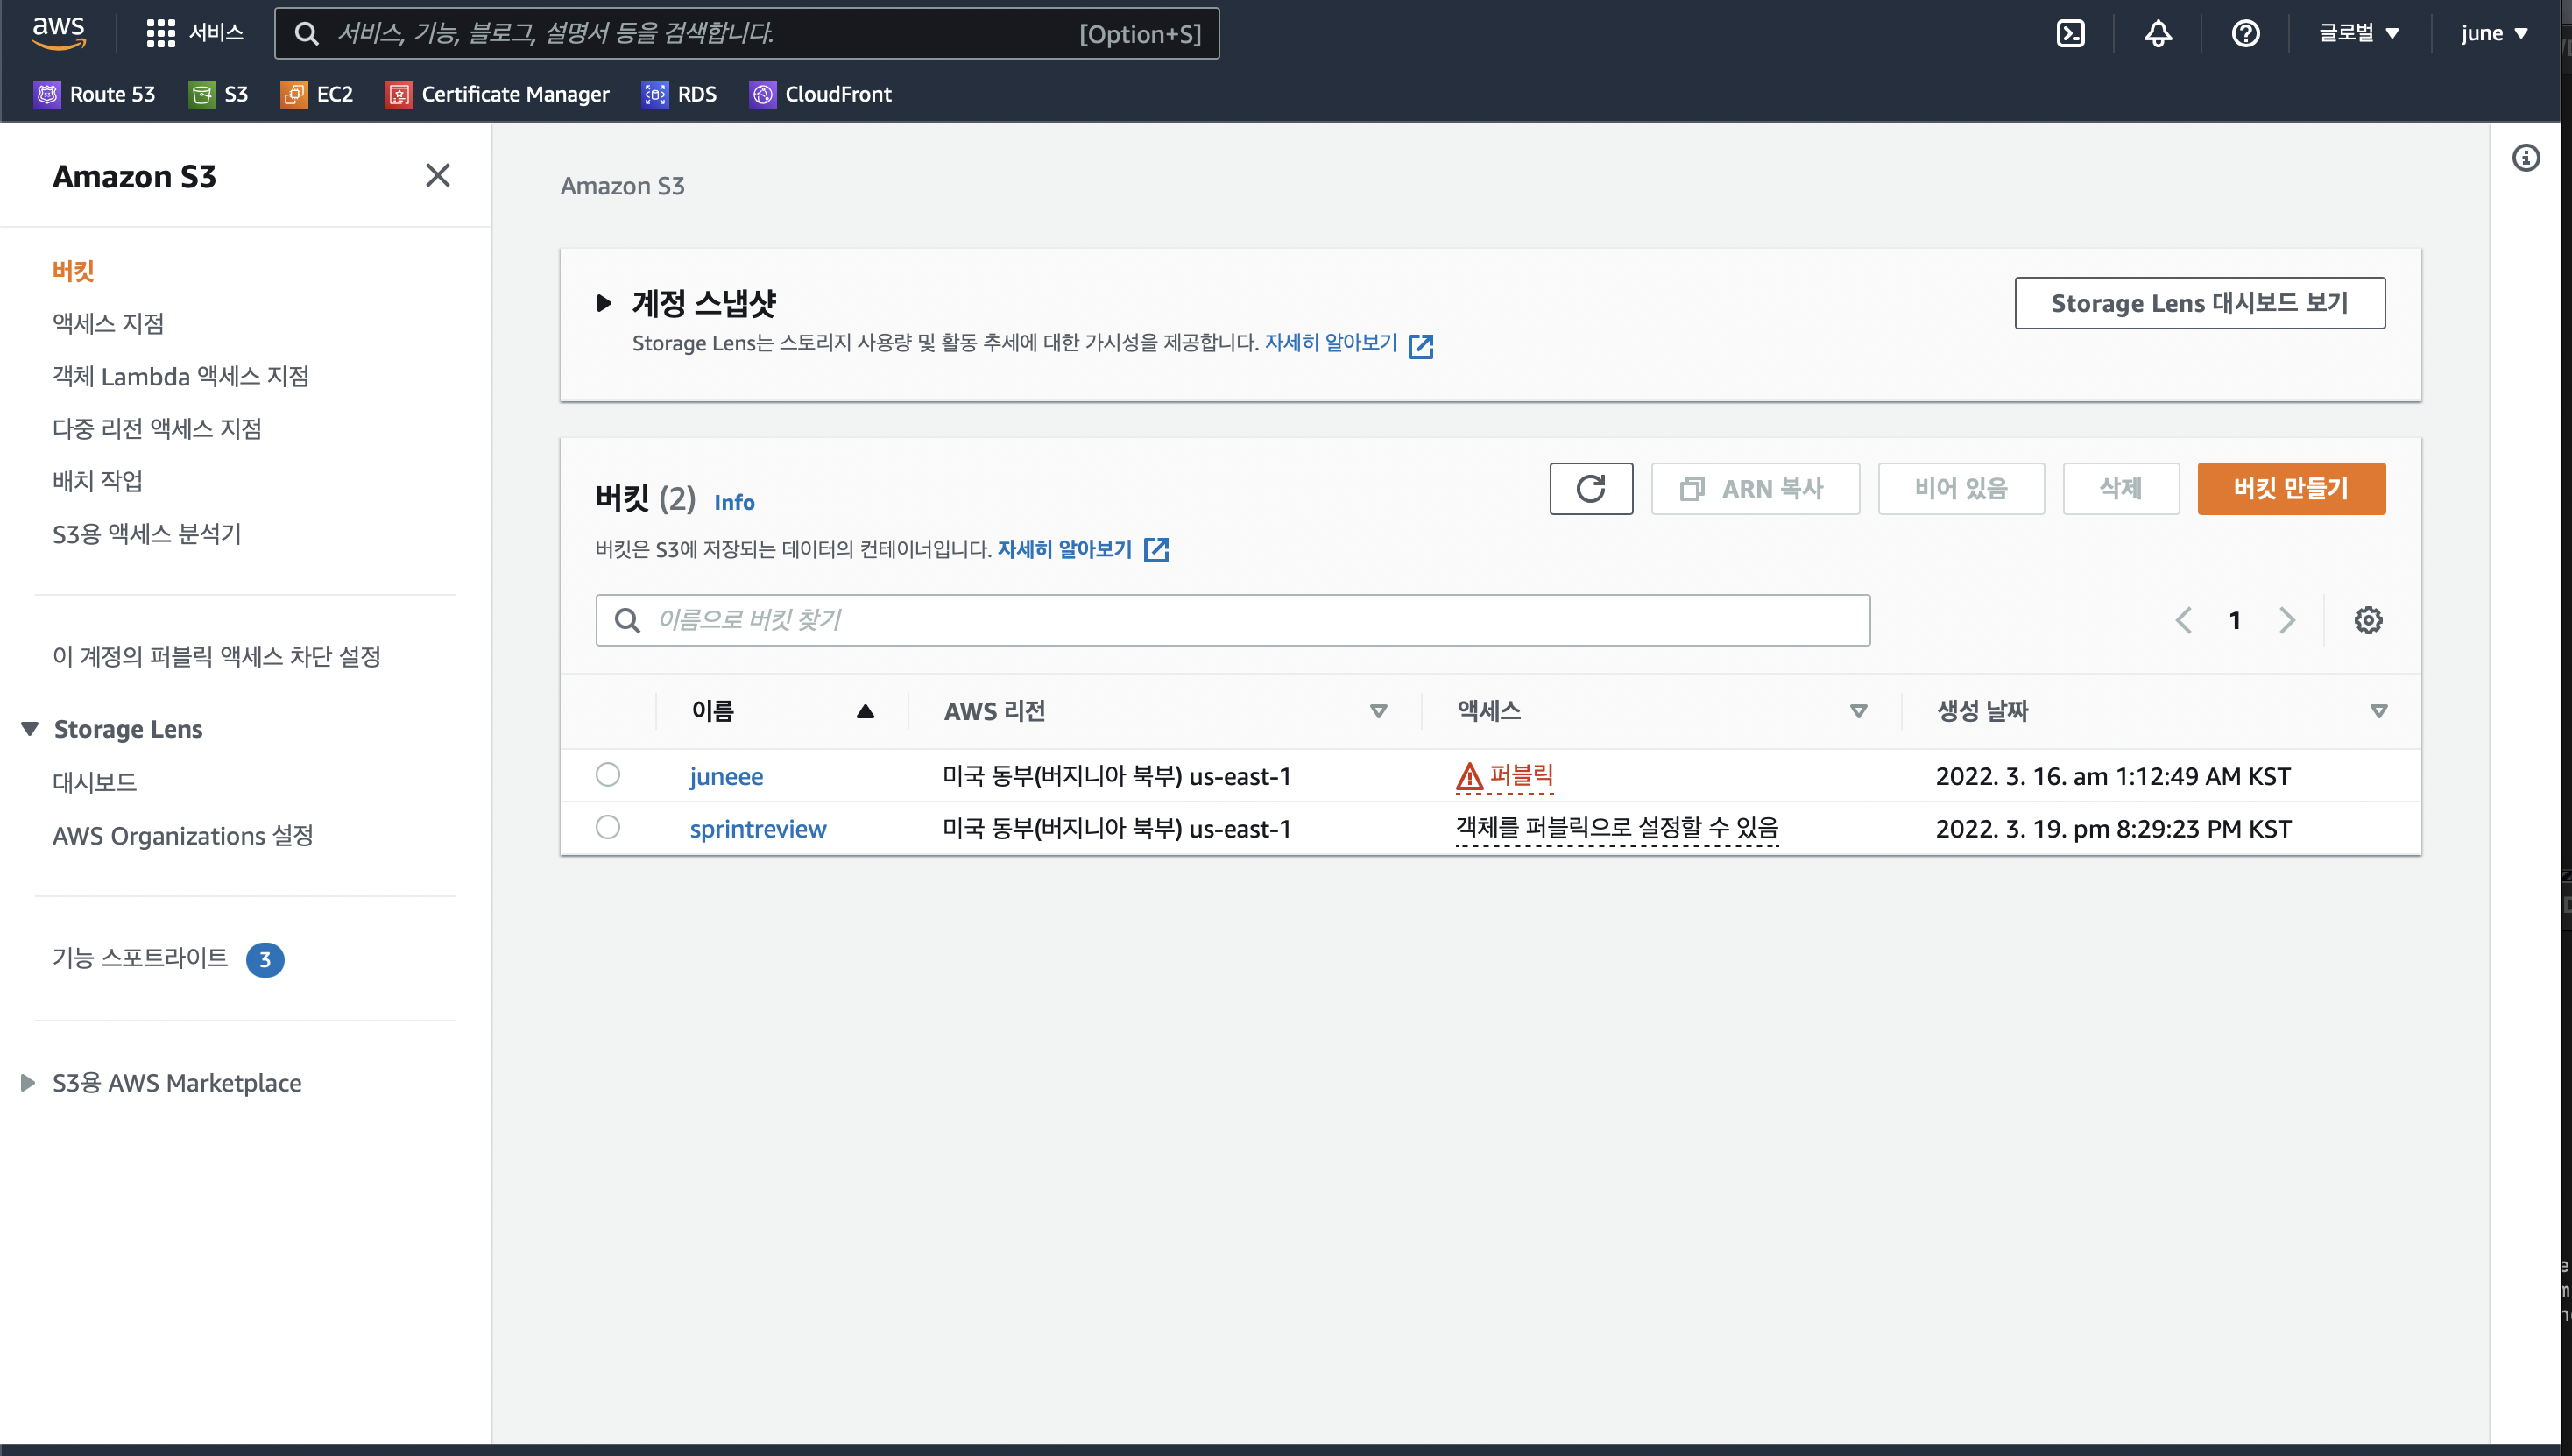Click the RDS shortcut icon
Screen dimensions: 2572x1456
click(x=655, y=94)
